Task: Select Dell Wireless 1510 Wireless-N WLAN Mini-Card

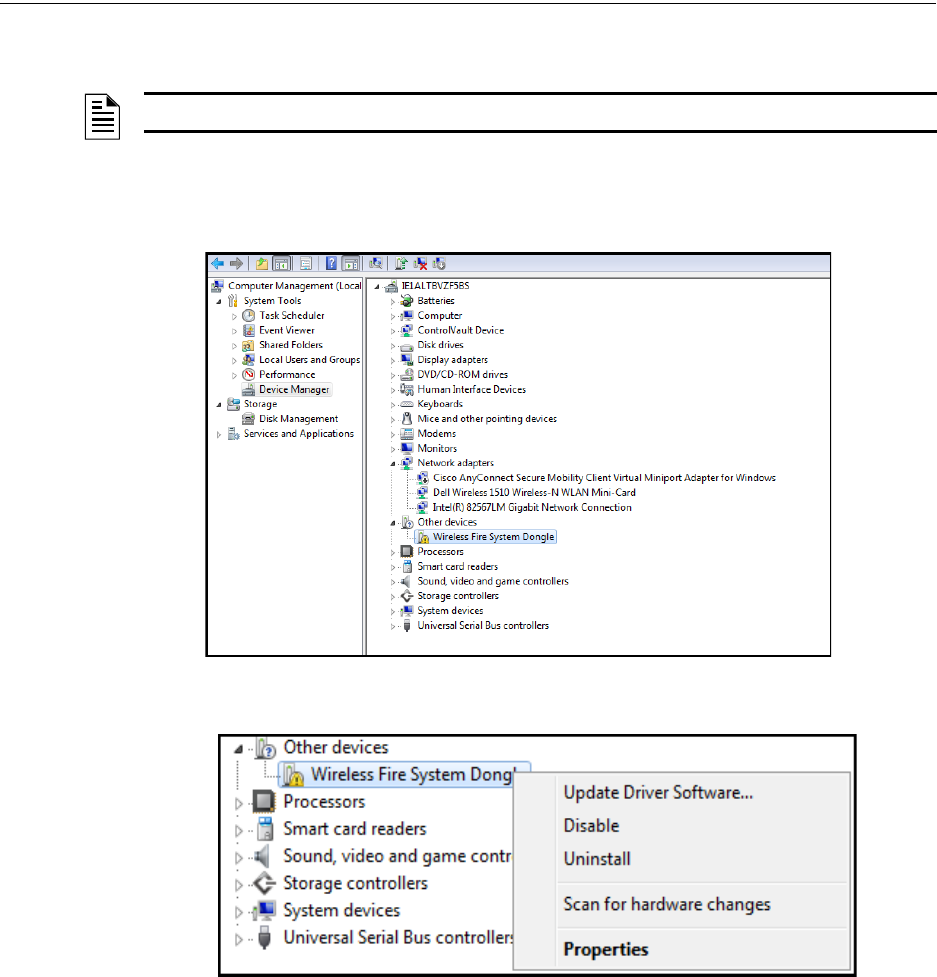Action: pyautogui.click(x=535, y=493)
